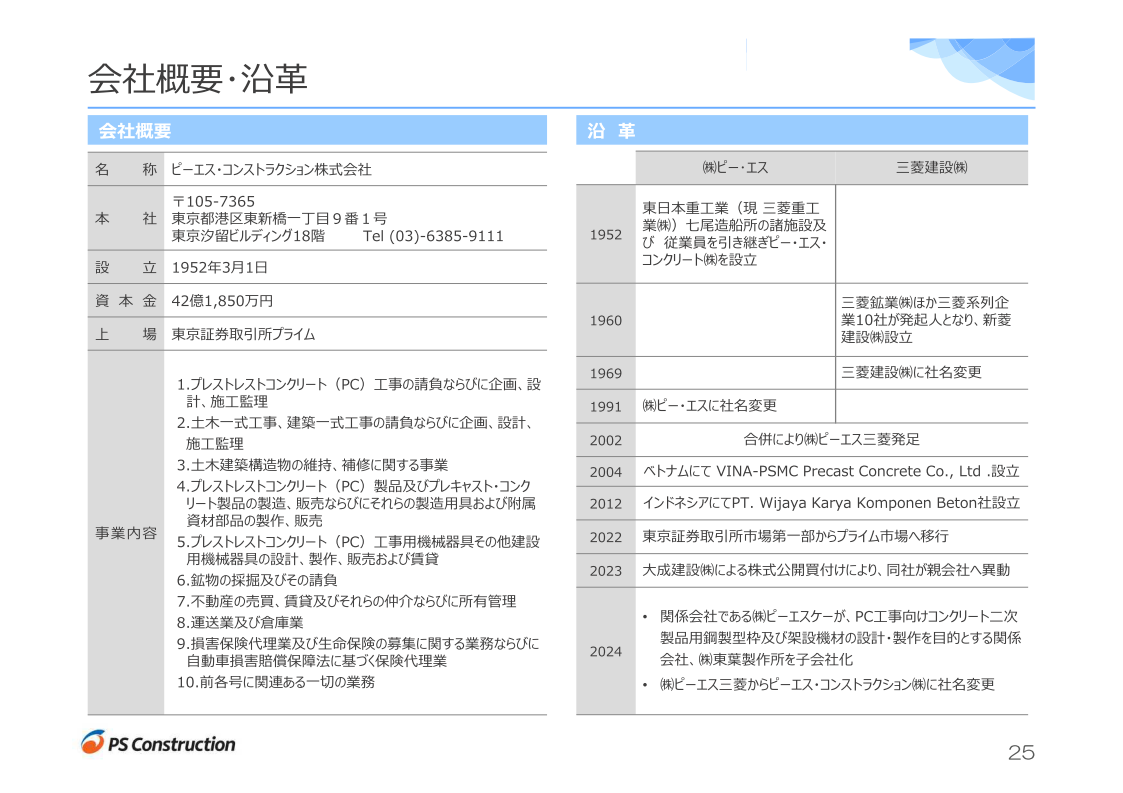
Task: Click the 1952 entry about ピー・エス・コンクリート㈱ founding
Action: pos(735,234)
